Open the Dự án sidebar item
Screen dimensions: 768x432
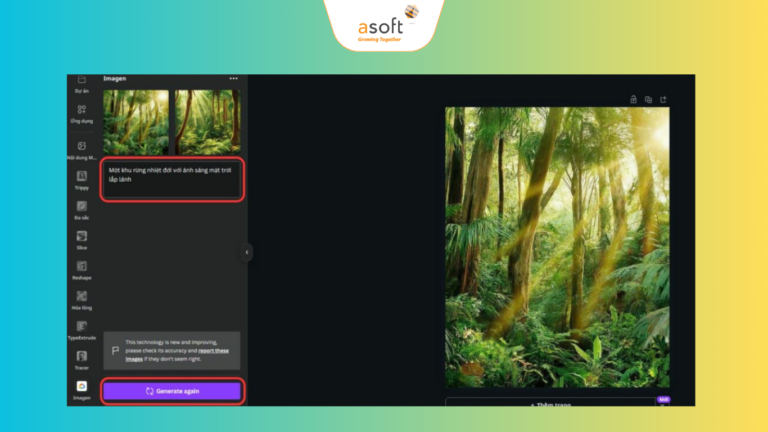[x=81, y=82]
